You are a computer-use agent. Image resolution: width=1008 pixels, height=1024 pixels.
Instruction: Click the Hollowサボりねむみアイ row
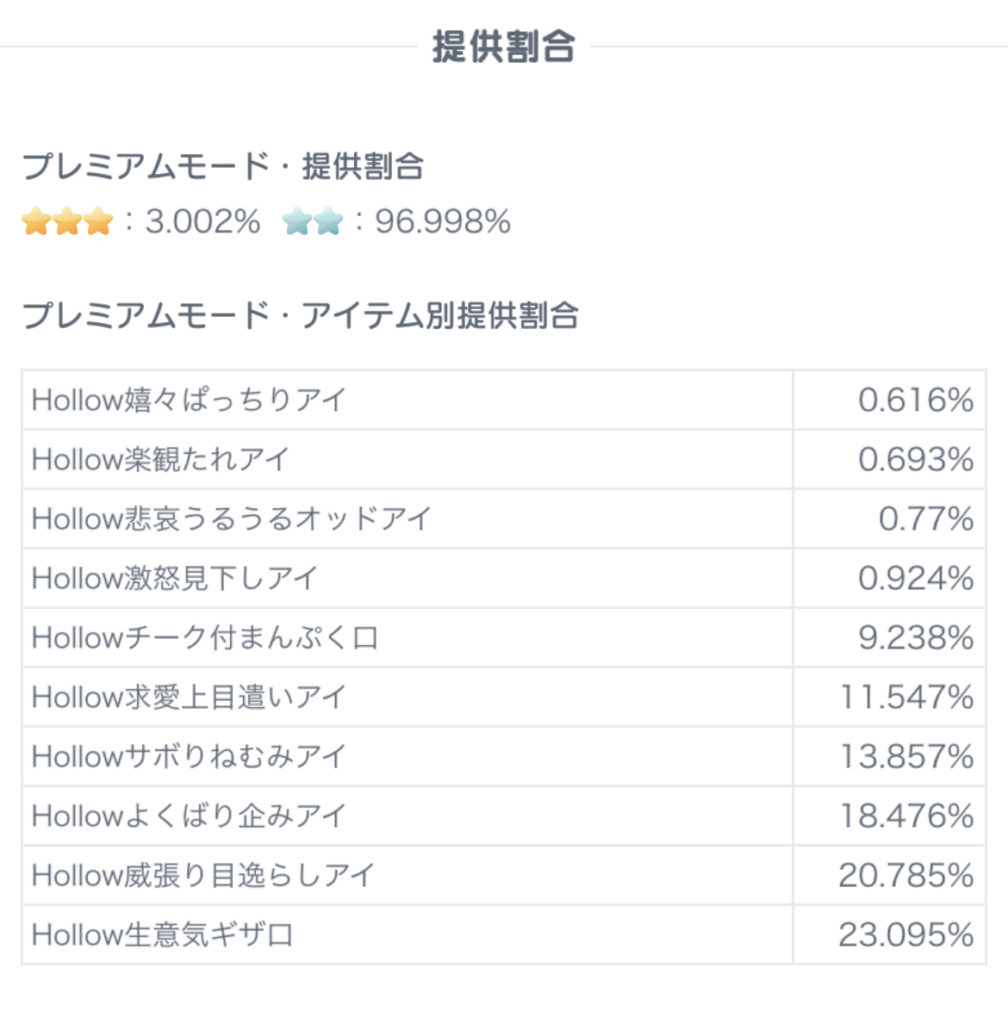pos(188,756)
